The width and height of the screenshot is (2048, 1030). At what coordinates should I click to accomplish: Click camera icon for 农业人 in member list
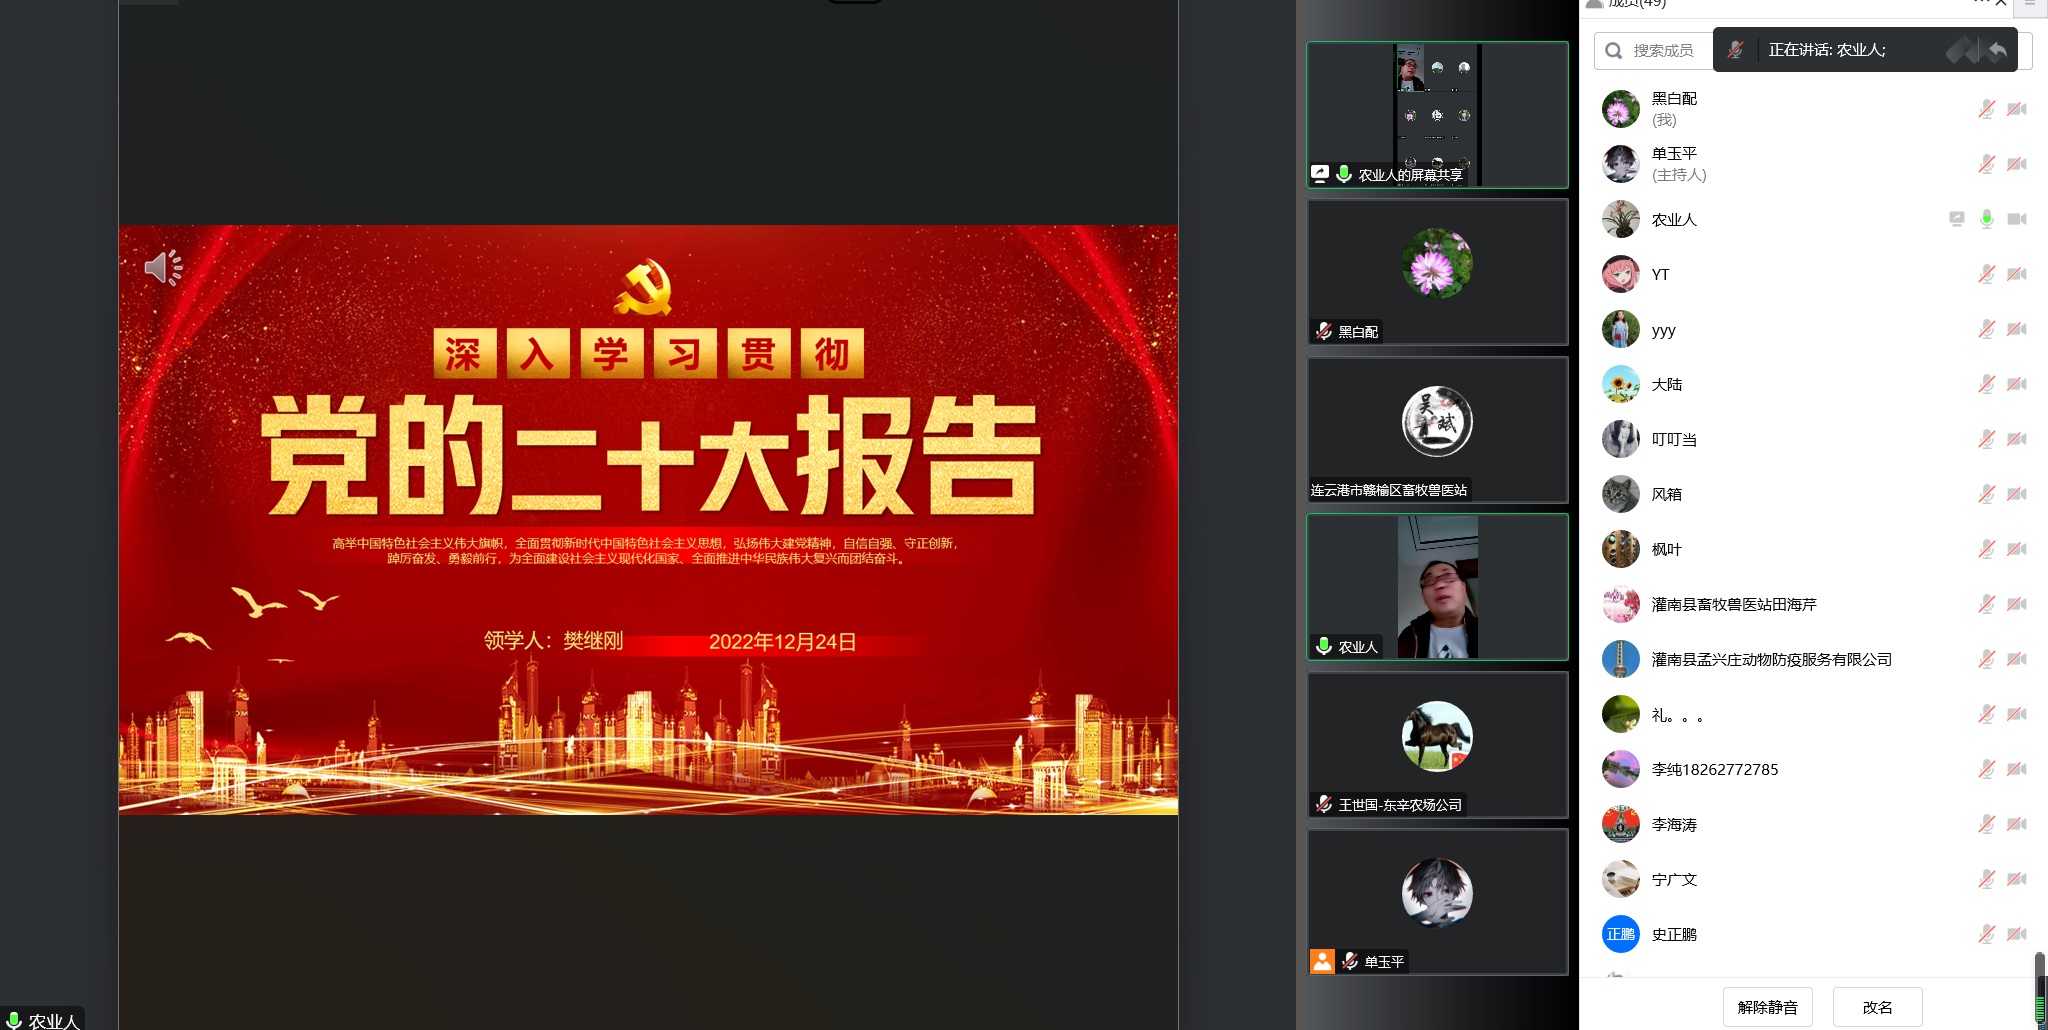[2017, 219]
